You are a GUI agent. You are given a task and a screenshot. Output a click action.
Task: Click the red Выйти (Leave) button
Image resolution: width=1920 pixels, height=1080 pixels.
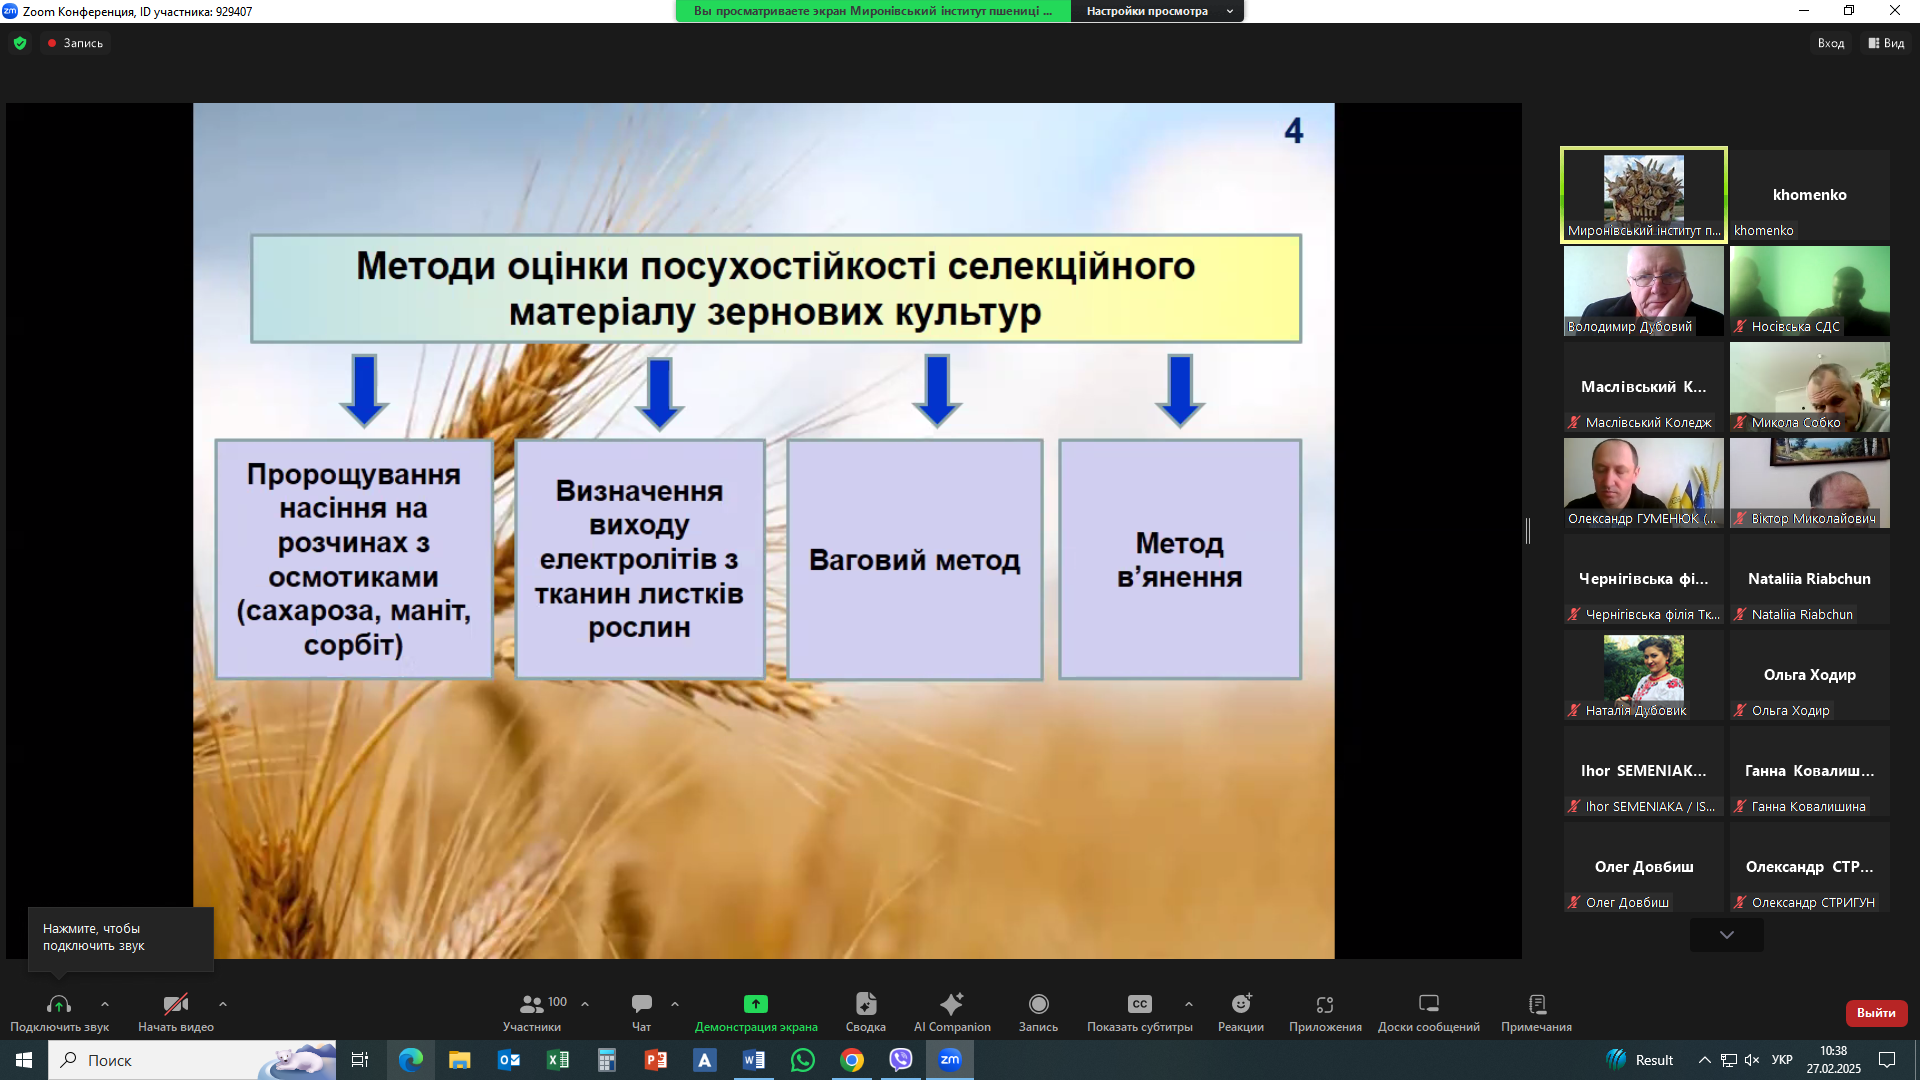[x=1875, y=1013]
